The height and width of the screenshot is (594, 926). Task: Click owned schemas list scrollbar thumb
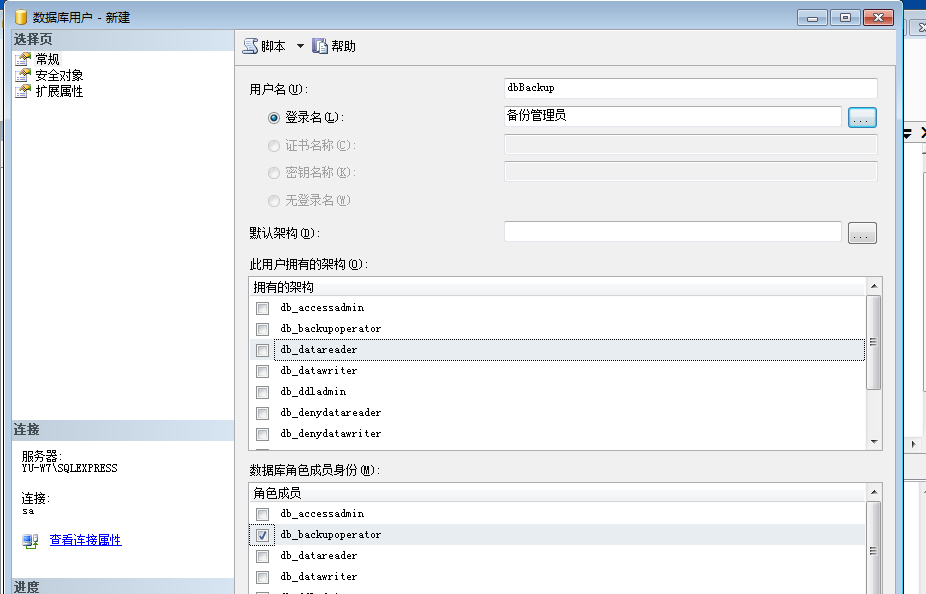click(873, 342)
